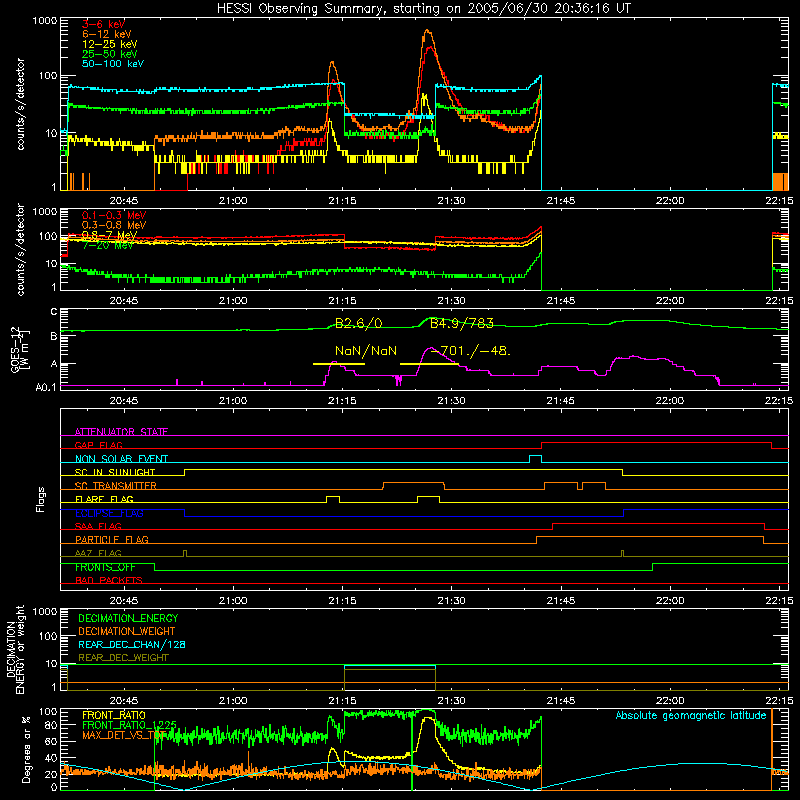Click the ATTENUATOR_STATE flag label
This screenshot has height=800, width=800.
pos(121,432)
